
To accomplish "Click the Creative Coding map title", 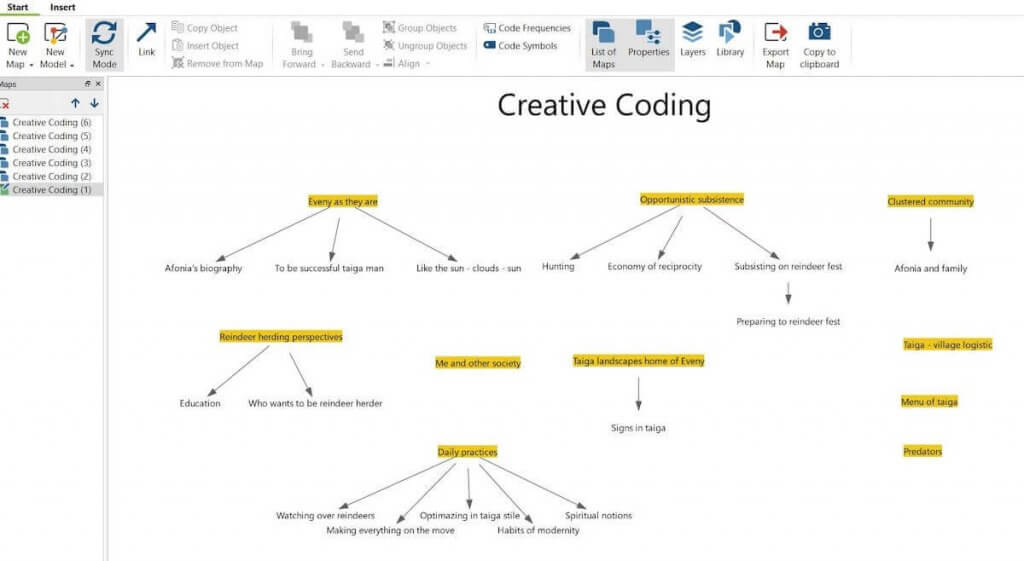I will coord(604,105).
